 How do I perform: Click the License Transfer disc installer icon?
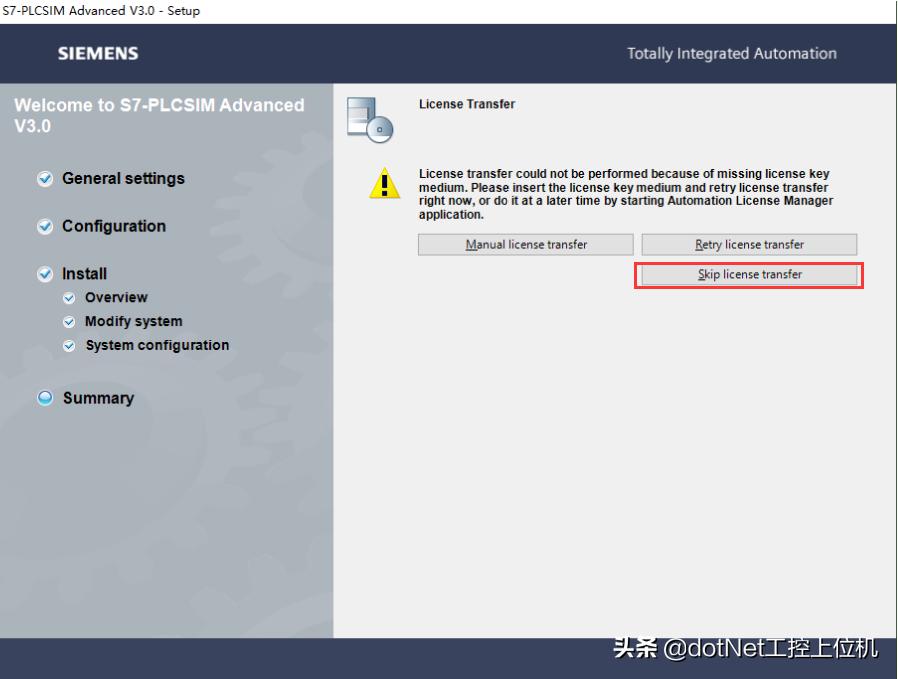pos(370,120)
